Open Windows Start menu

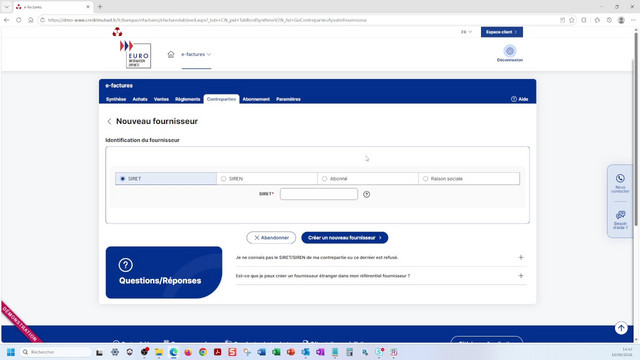click(11, 352)
